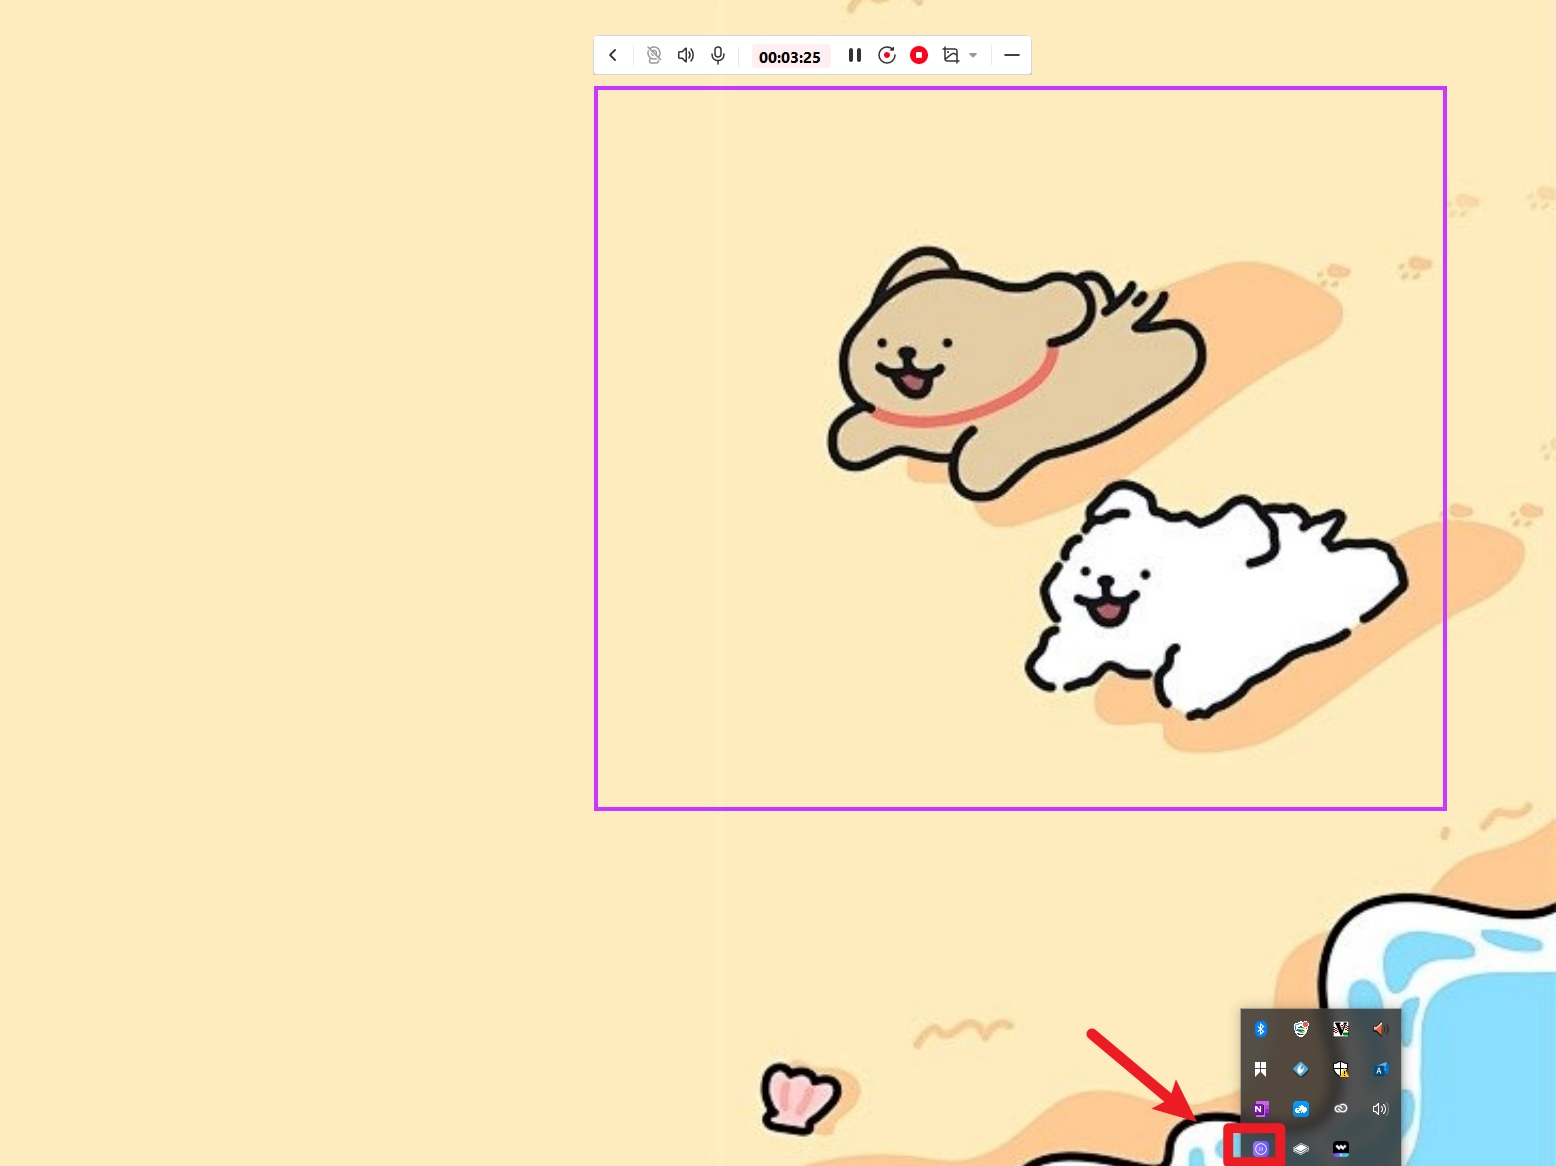1556x1166 pixels.
Task: Open the black V icon in tray
Action: click(1341, 1029)
